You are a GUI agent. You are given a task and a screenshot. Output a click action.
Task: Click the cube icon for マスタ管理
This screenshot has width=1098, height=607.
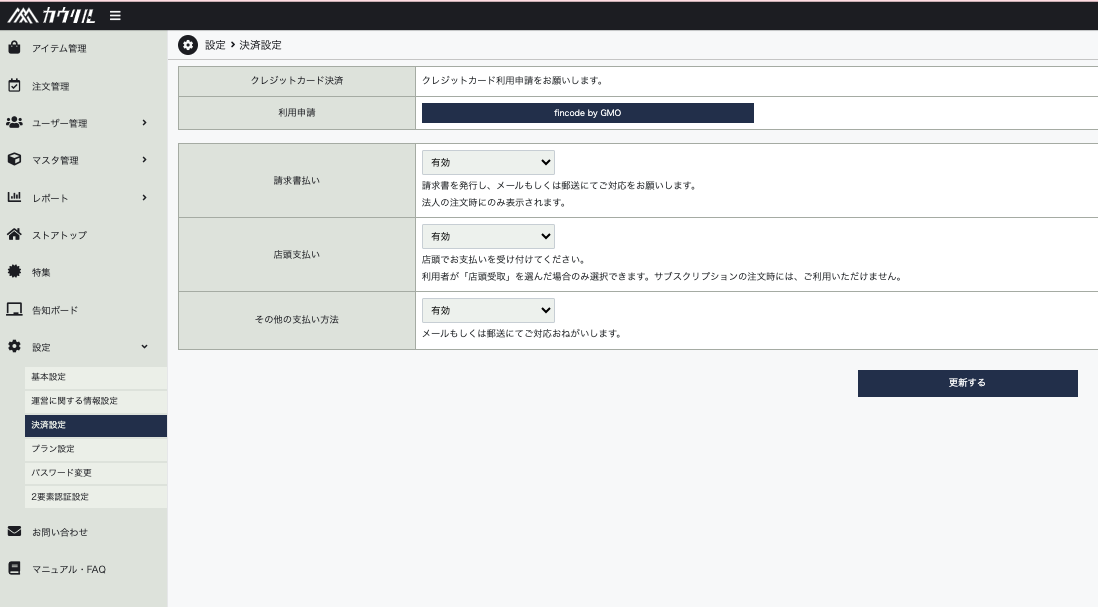pos(14,160)
